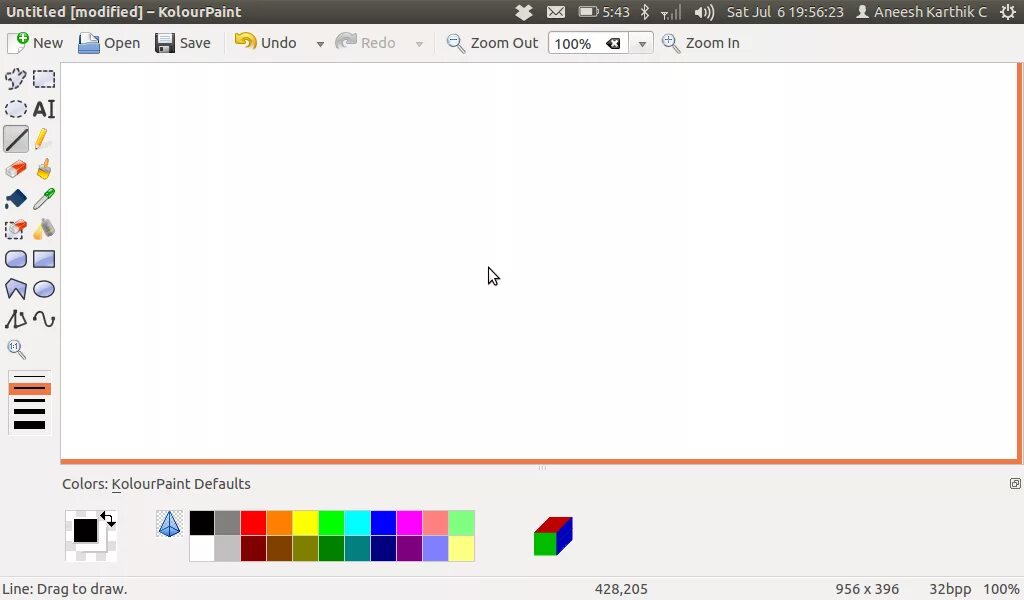Click the Save button

pos(183,43)
